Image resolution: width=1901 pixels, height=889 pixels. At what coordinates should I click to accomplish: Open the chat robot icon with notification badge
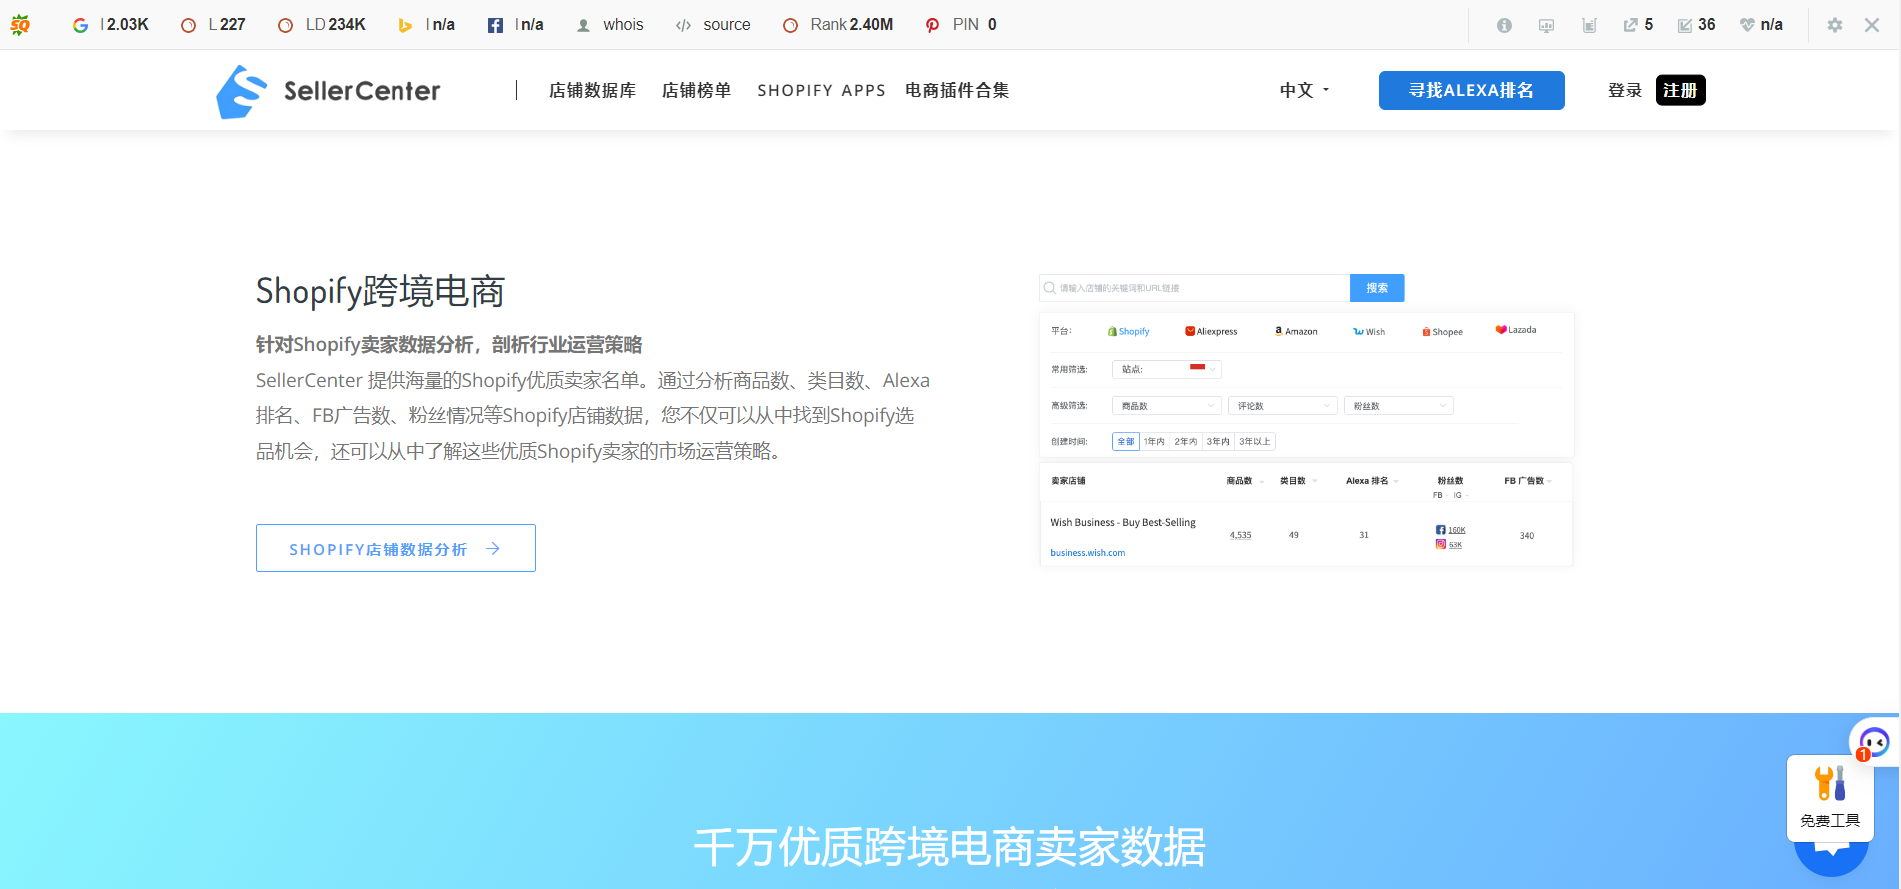(1873, 742)
